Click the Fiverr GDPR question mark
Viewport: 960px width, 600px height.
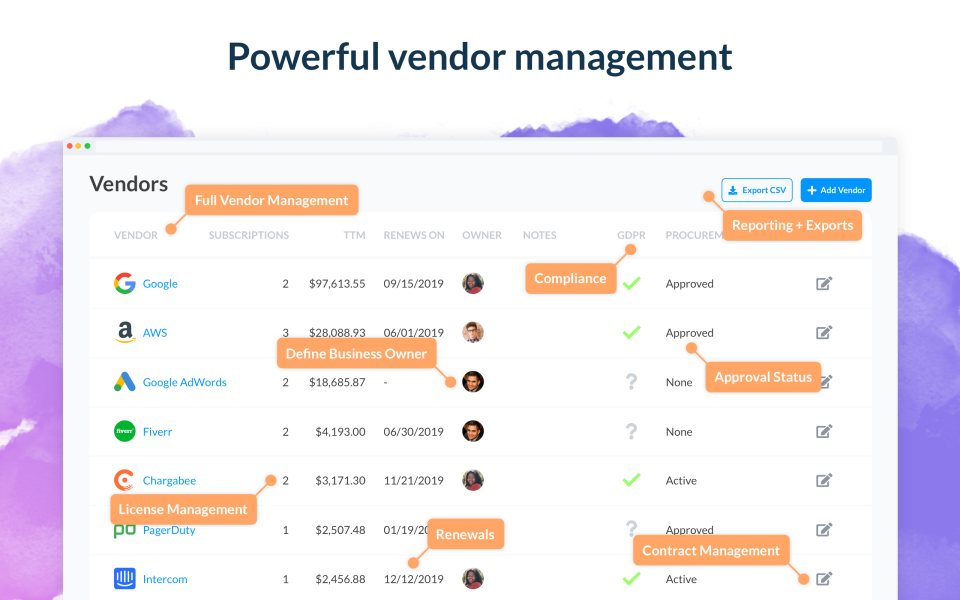tap(631, 431)
